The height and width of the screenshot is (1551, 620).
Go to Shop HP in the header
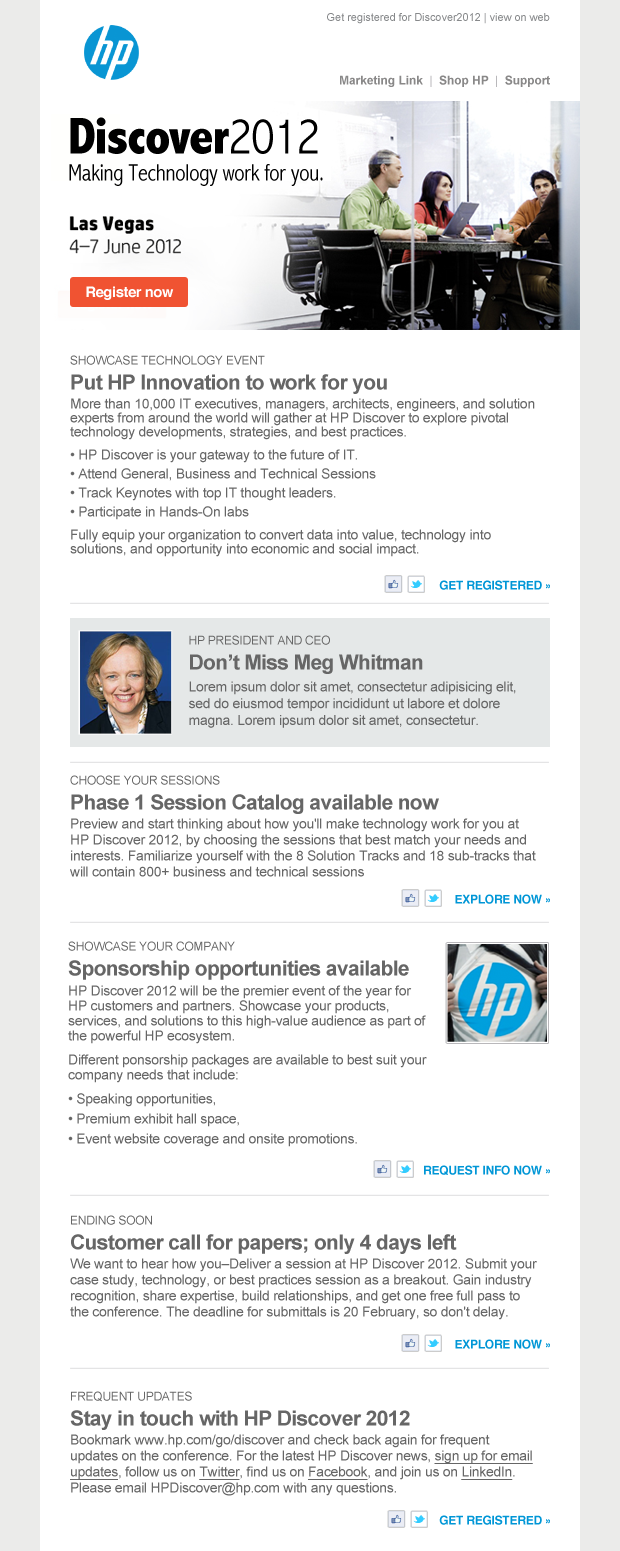pos(464,81)
